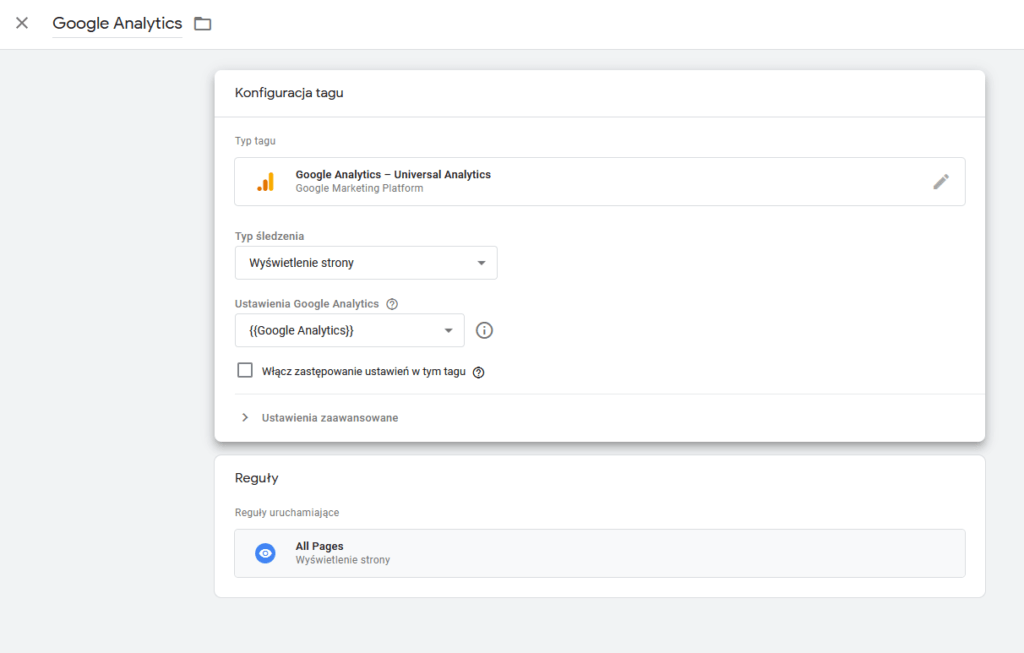Viewport: 1024px width, 653px height.
Task: Expand Ustawienia zaawansowane section
Action: 329,418
